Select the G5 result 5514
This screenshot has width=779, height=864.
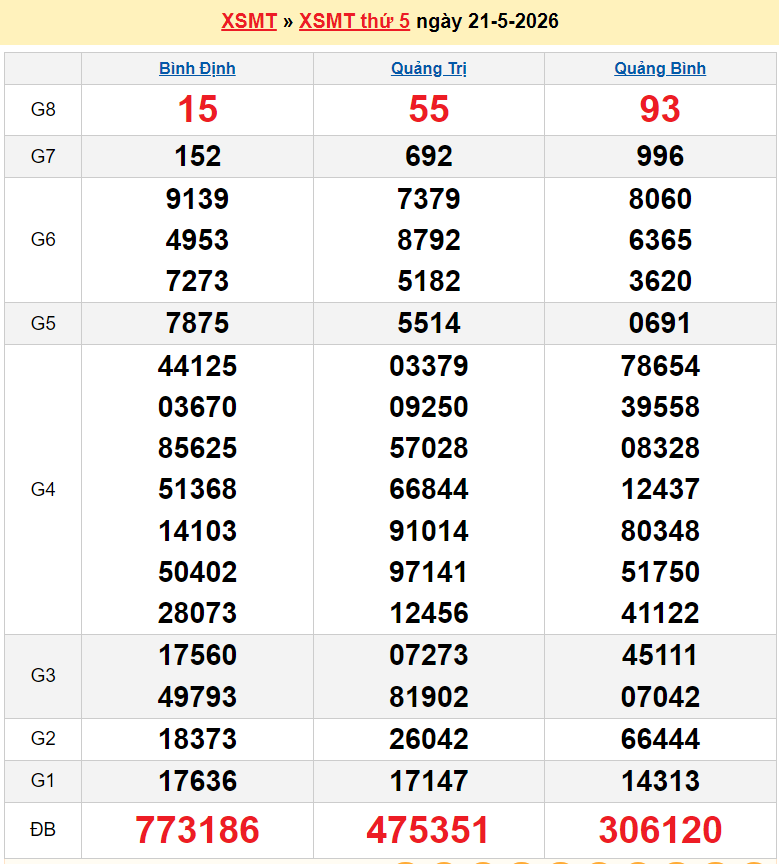(x=429, y=323)
